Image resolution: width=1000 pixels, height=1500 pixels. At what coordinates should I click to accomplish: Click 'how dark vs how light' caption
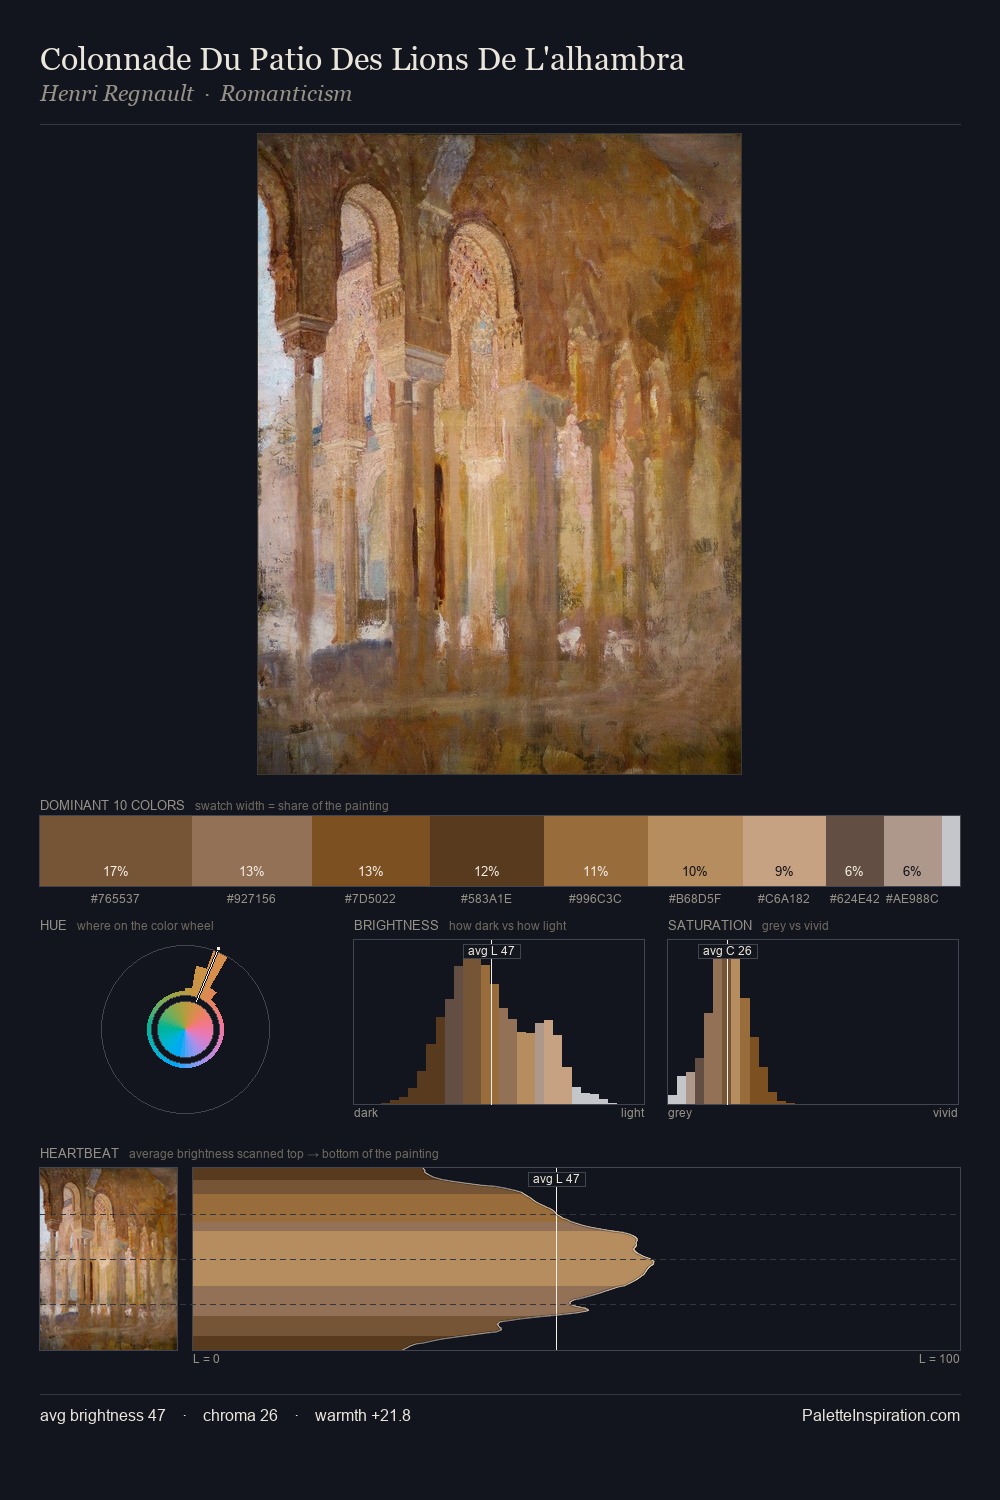(x=507, y=925)
